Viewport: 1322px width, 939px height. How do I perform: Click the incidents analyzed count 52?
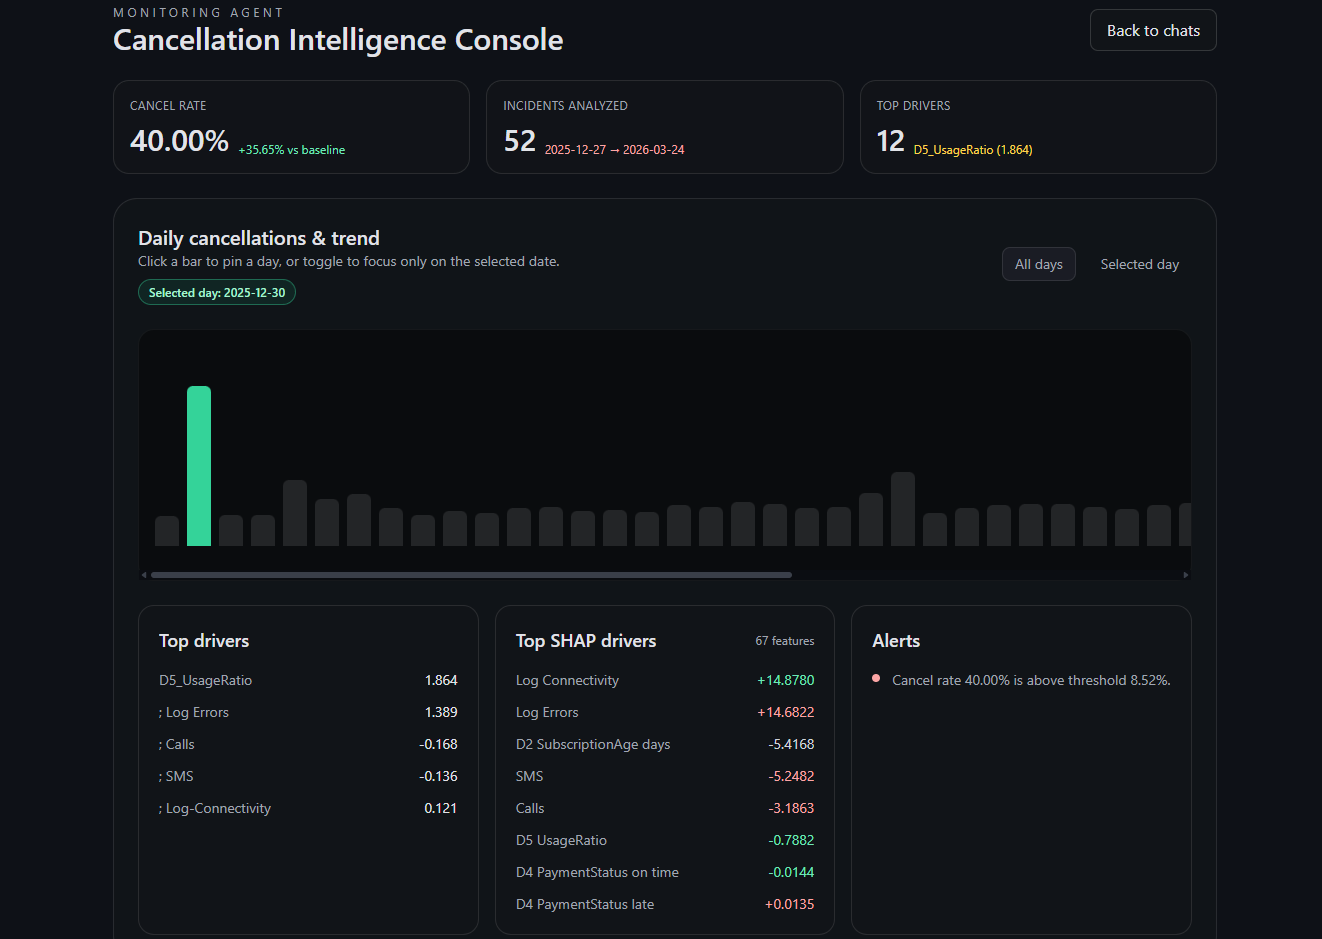pyautogui.click(x=520, y=141)
